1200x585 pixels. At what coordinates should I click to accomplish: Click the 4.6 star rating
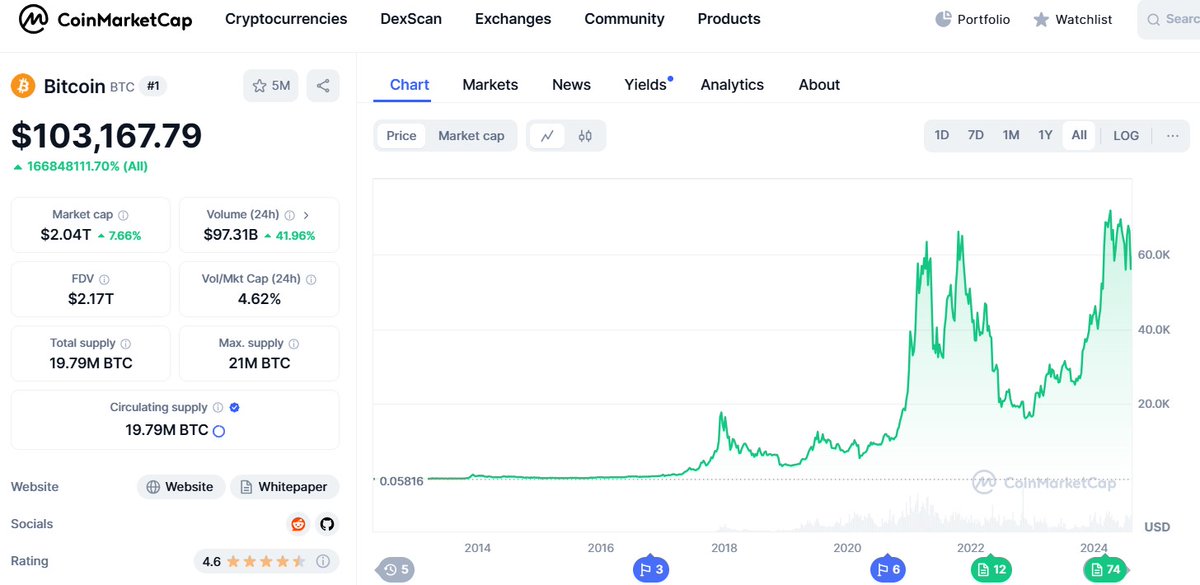266,562
